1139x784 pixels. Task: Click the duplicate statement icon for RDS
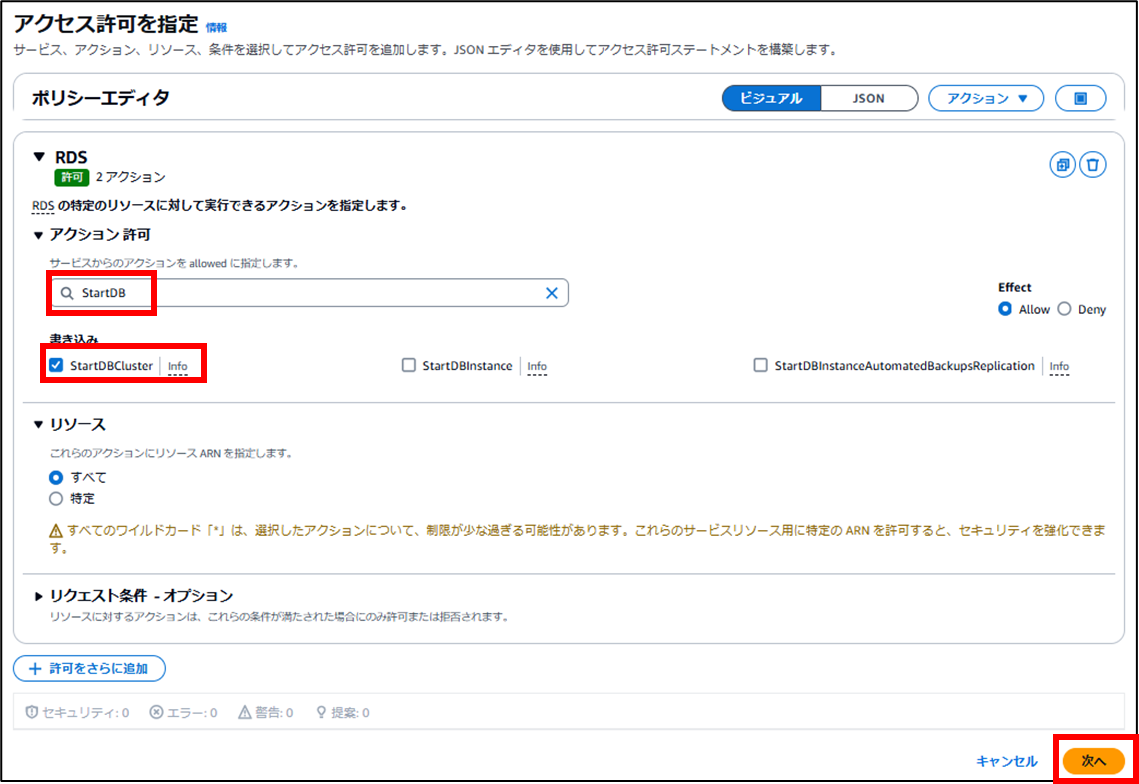pyautogui.click(x=1063, y=165)
